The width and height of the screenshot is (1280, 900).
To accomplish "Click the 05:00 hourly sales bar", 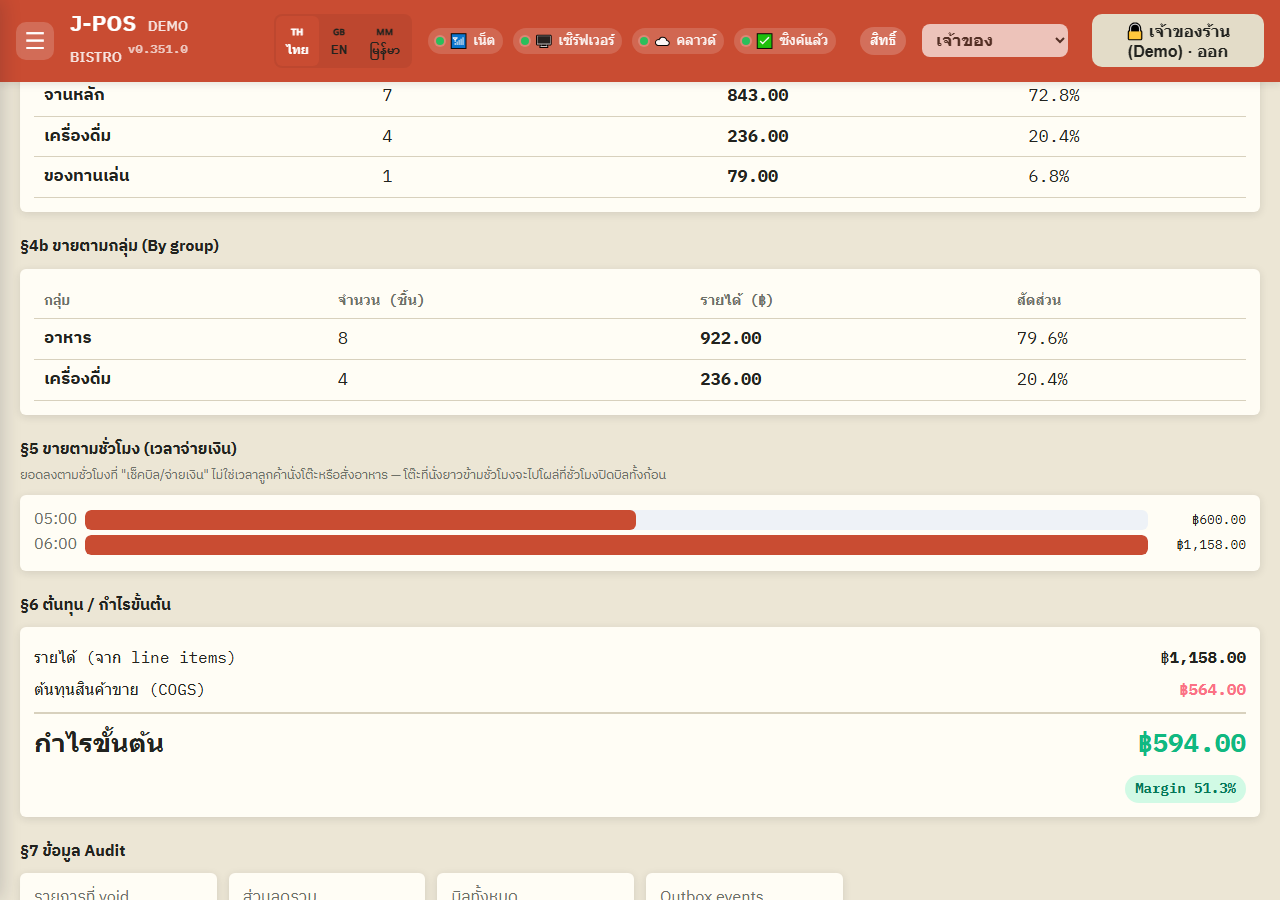I will (x=360, y=520).
